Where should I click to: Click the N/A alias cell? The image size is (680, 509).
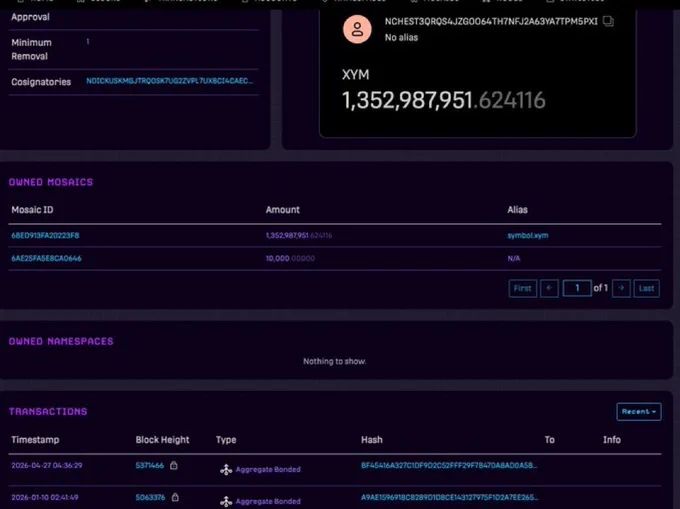click(514, 258)
